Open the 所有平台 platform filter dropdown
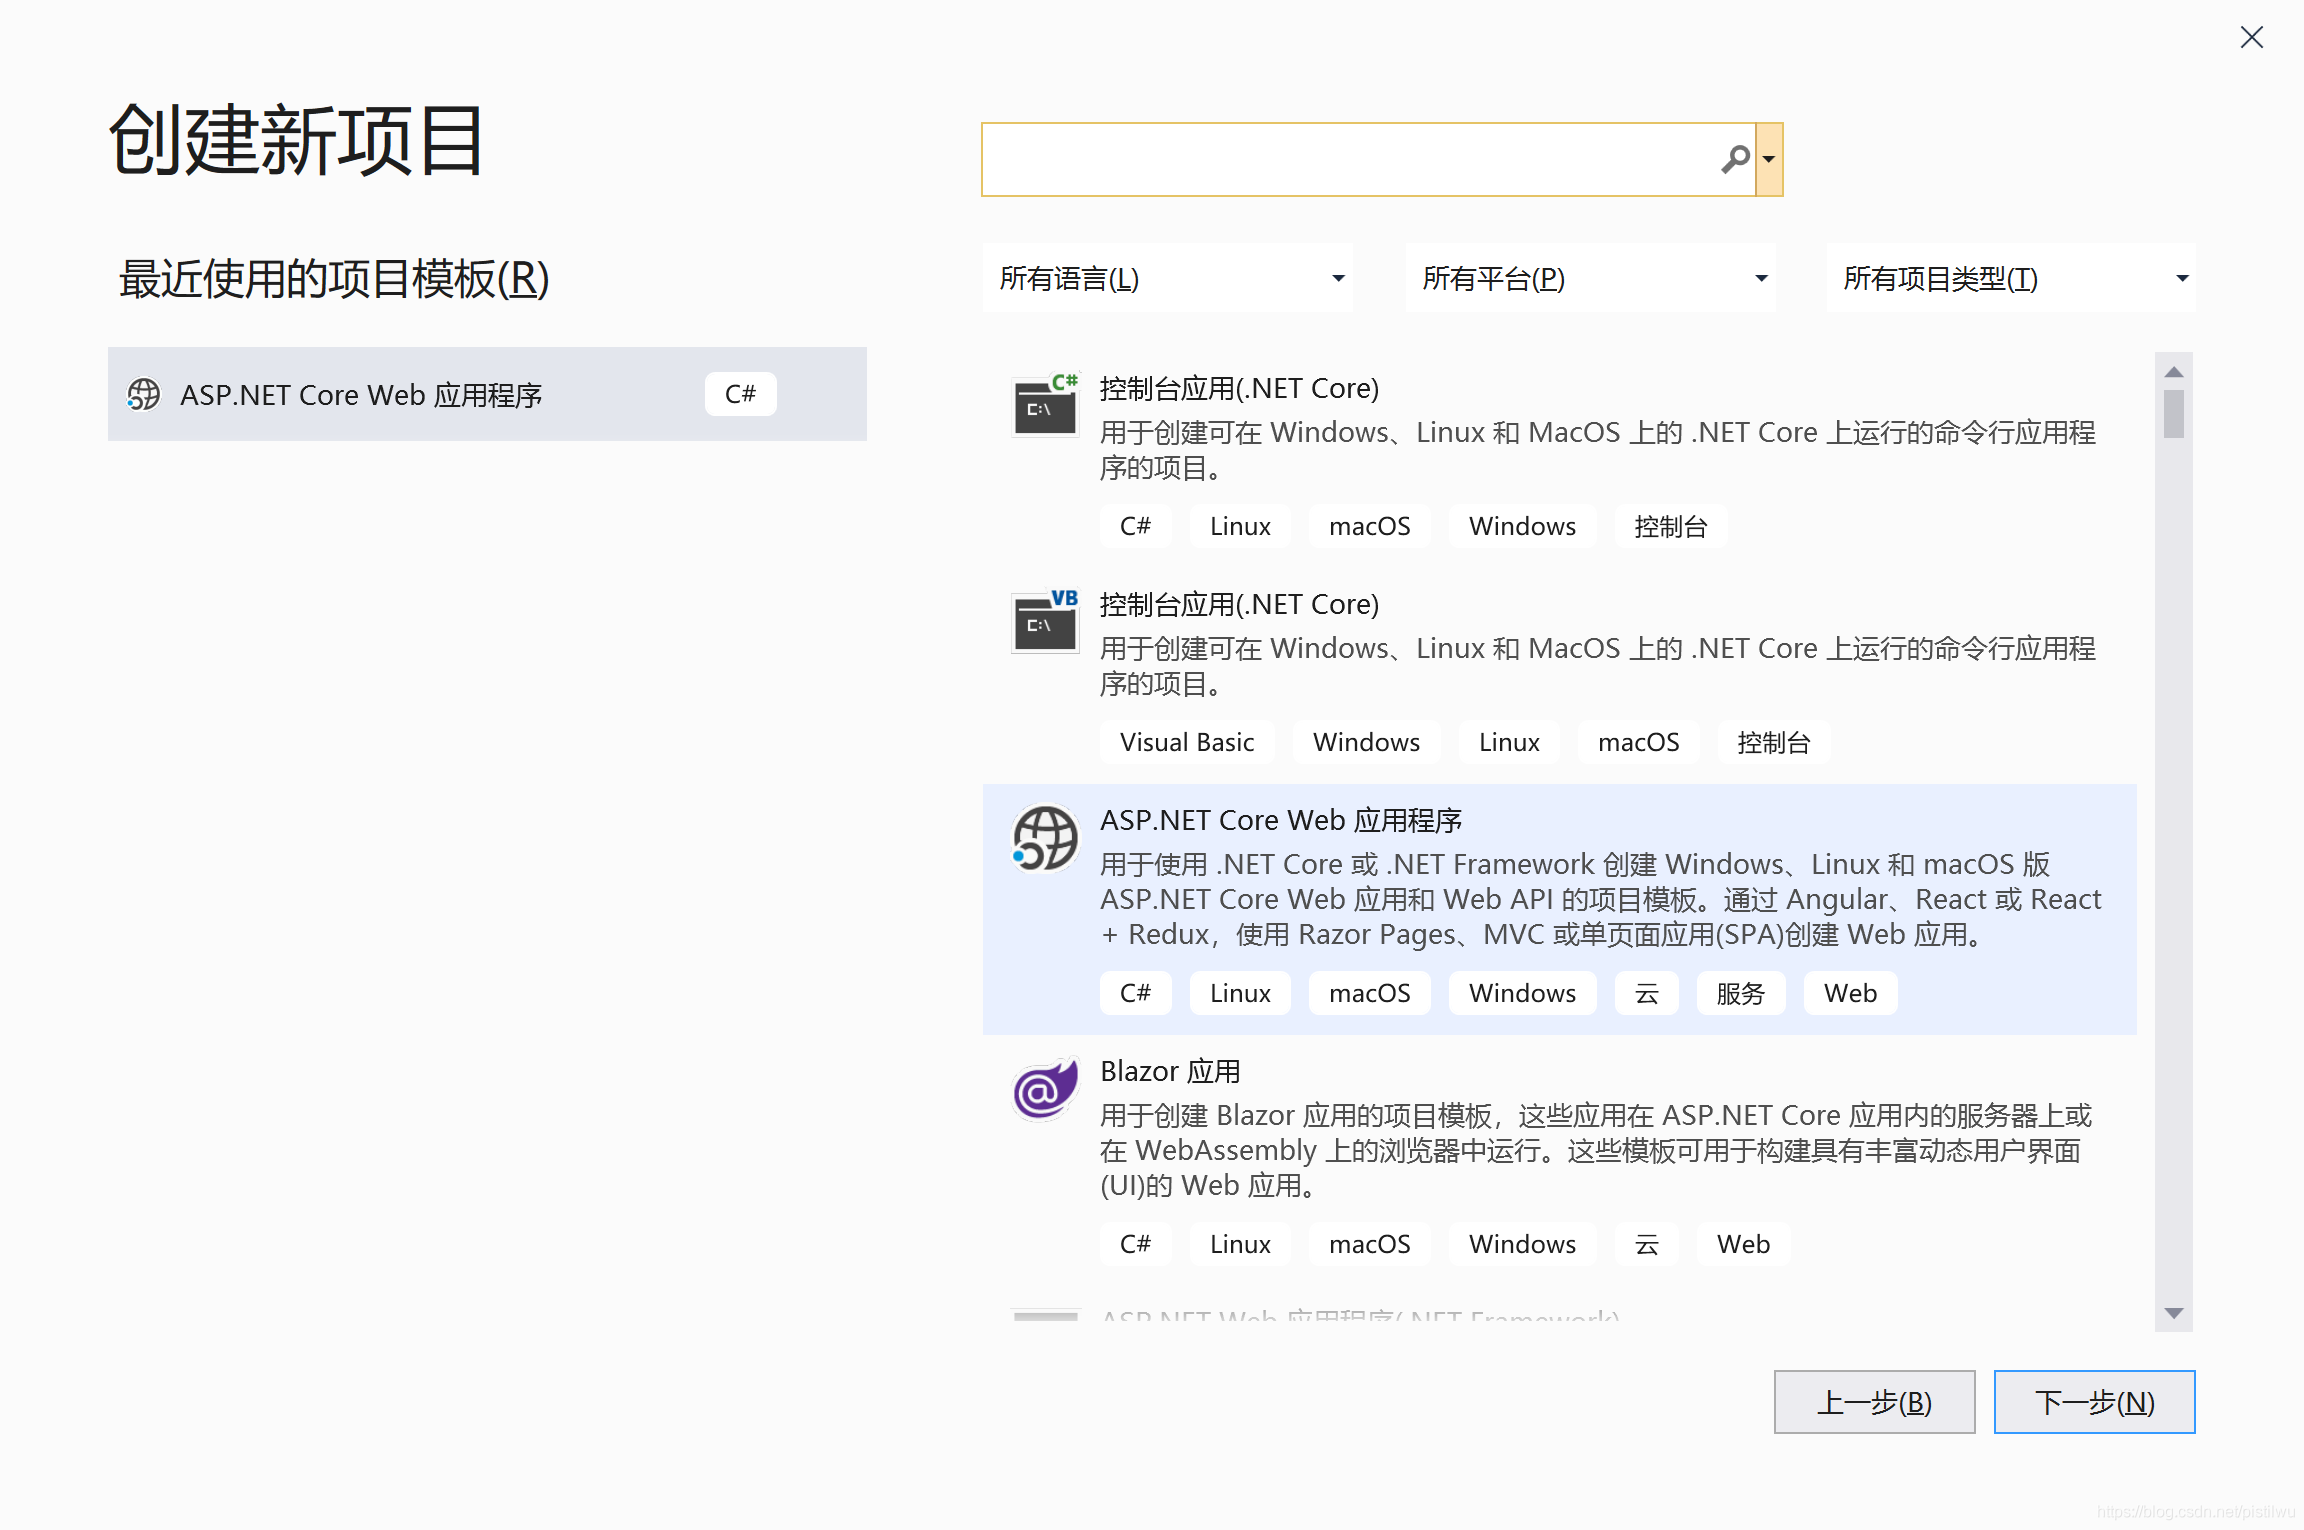This screenshot has height=1530, width=2304. tap(1590, 278)
